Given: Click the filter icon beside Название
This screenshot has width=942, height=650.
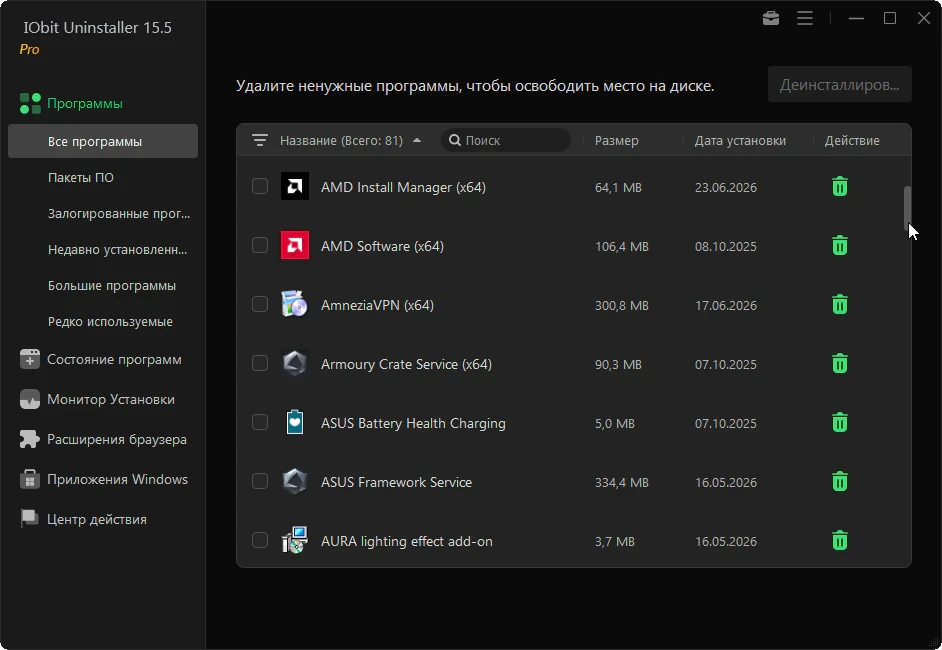Looking at the screenshot, I should pyautogui.click(x=260, y=140).
